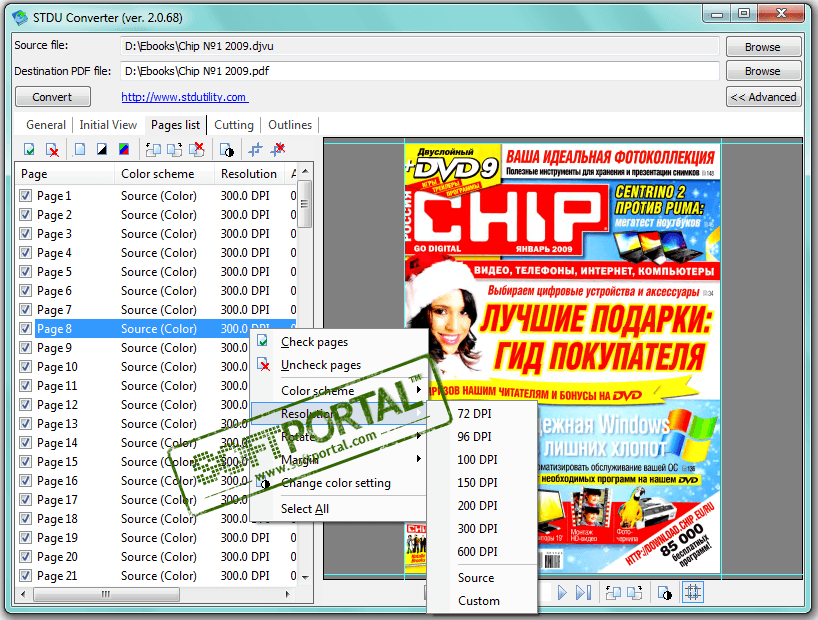This screenshot has height=620, width=818.
Task: Click horizontal scrollbar right arrow
Action: coord(287,594)
